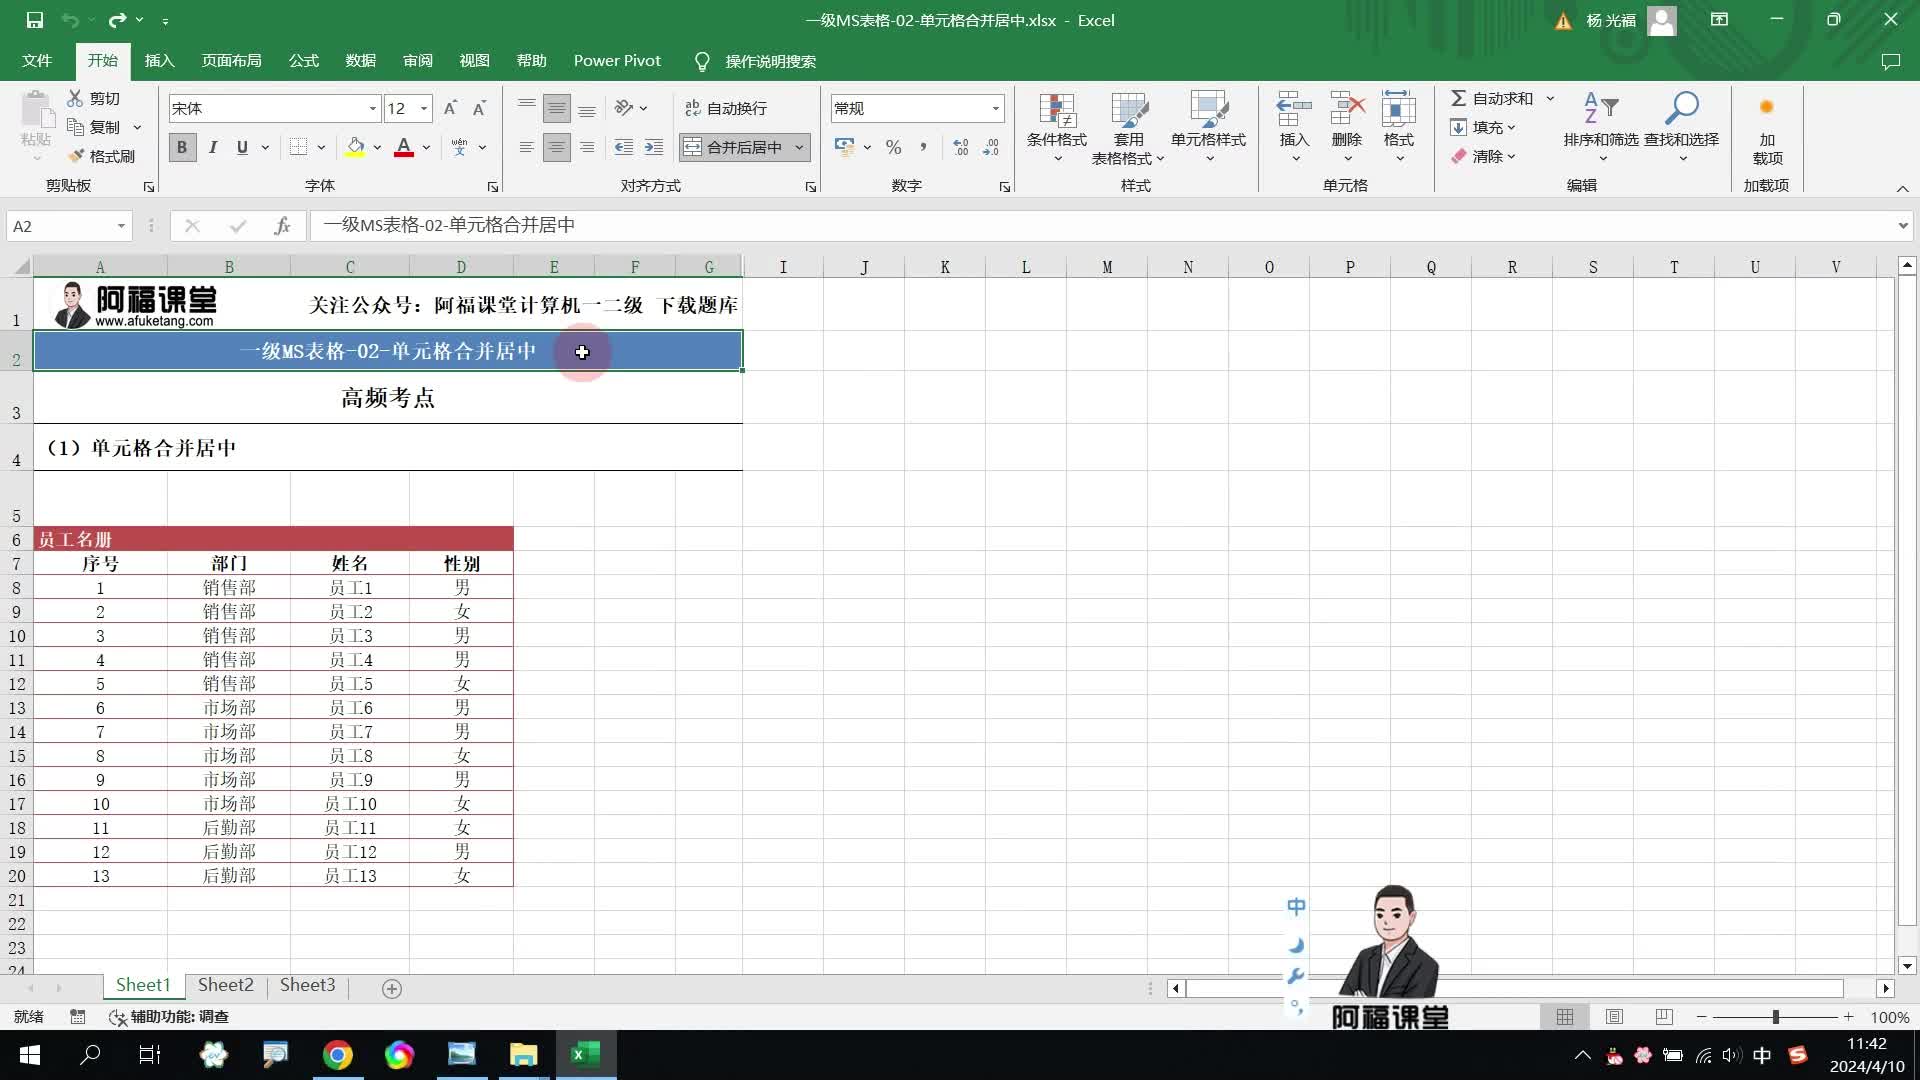Expand the font color dropdown arrow
The width and height of the screenshot is (1920, 1080).
(x=426, y=147)
